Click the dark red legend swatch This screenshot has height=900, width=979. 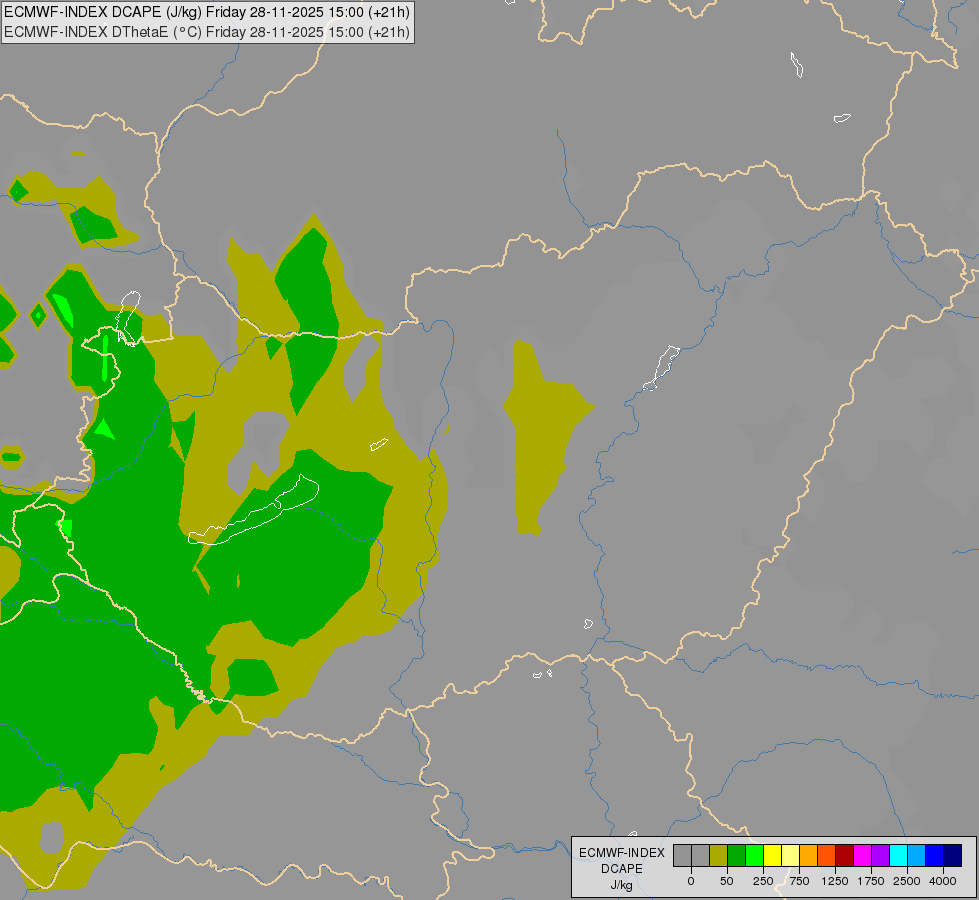(845, 856)
